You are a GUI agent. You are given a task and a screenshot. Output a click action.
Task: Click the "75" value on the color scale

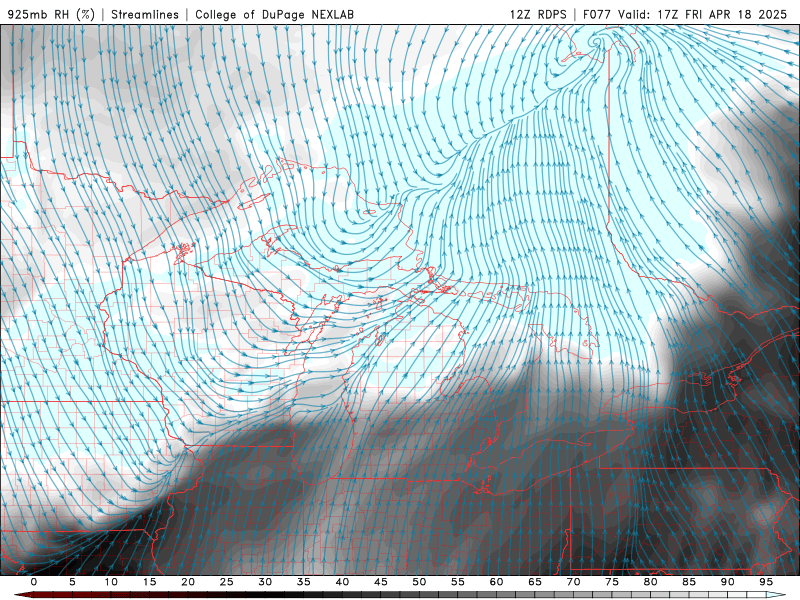612,582
